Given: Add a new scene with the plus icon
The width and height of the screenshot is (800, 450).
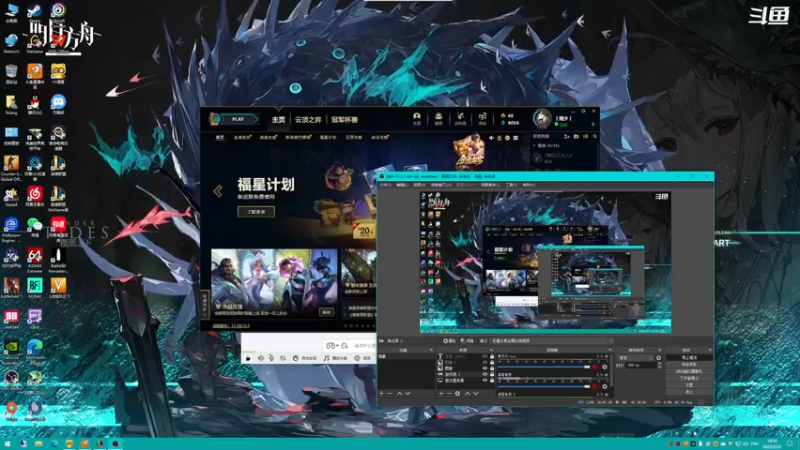Looking at the screenshot, I should (x=382, y=393).
